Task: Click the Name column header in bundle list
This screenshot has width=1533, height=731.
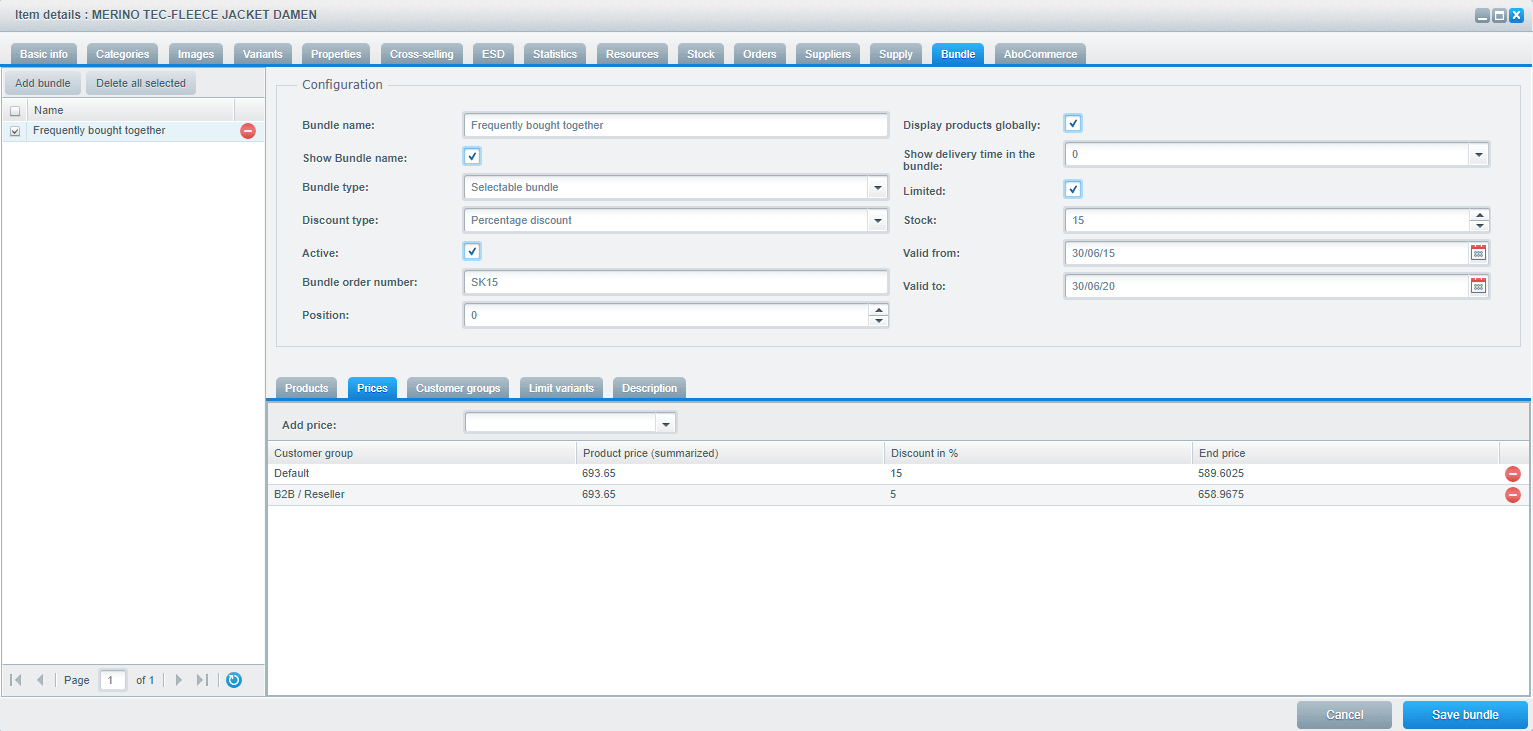Action: (x=131, y=111)
